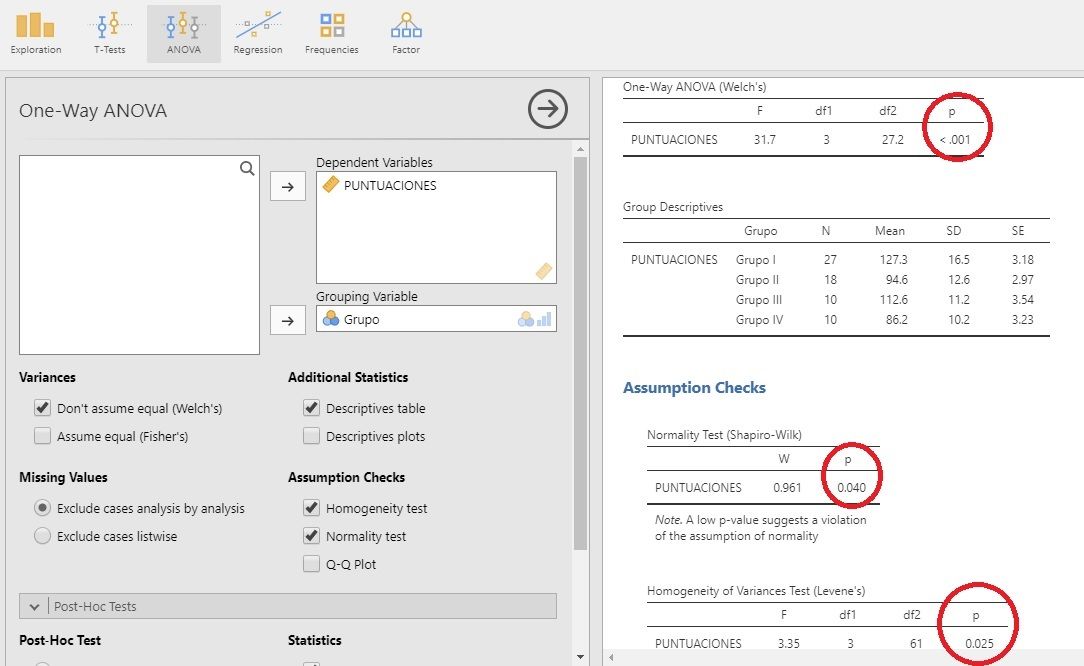Click the circled arrow to collapse options panel
Viewport: 1084px width, 666px height.
(x=547, y=110)
